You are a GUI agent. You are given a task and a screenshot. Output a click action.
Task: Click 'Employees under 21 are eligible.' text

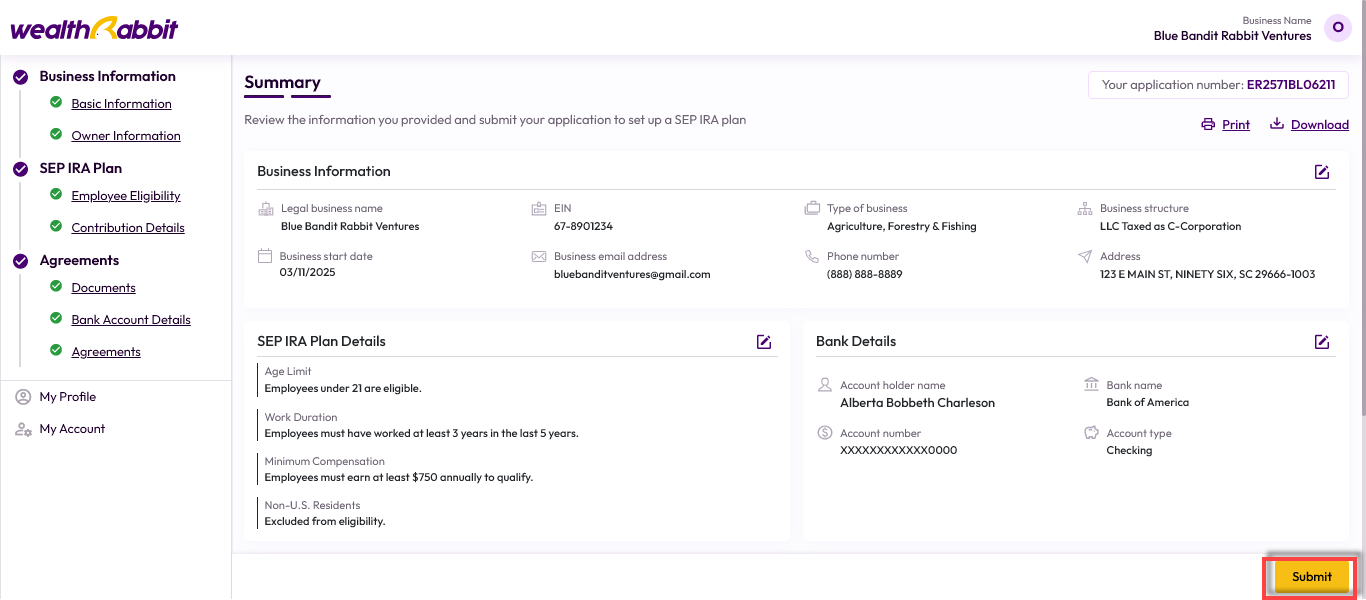point(343,388)
